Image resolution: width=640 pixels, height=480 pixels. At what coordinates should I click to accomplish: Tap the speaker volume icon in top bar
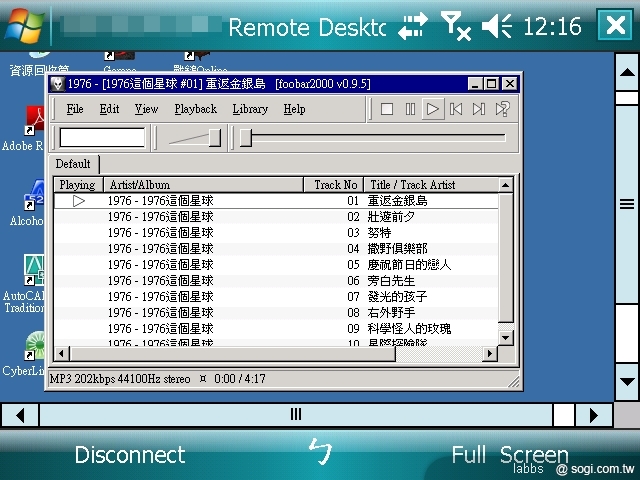[496, 26]
